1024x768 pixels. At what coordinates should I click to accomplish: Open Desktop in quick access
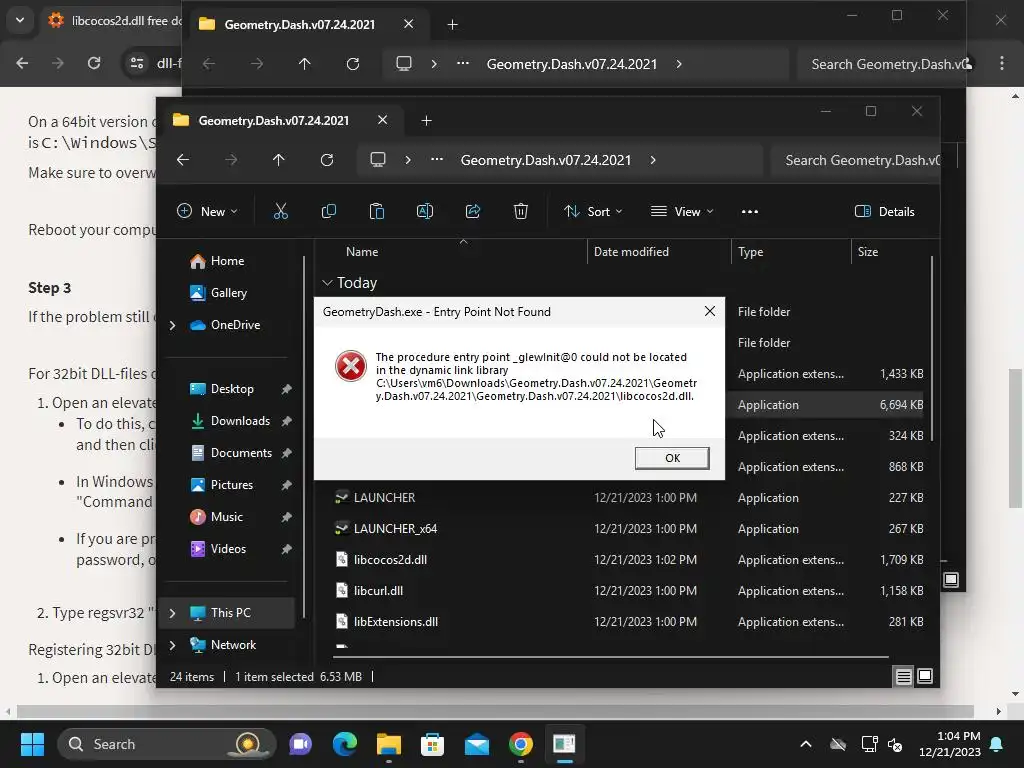tap(232, 389)
